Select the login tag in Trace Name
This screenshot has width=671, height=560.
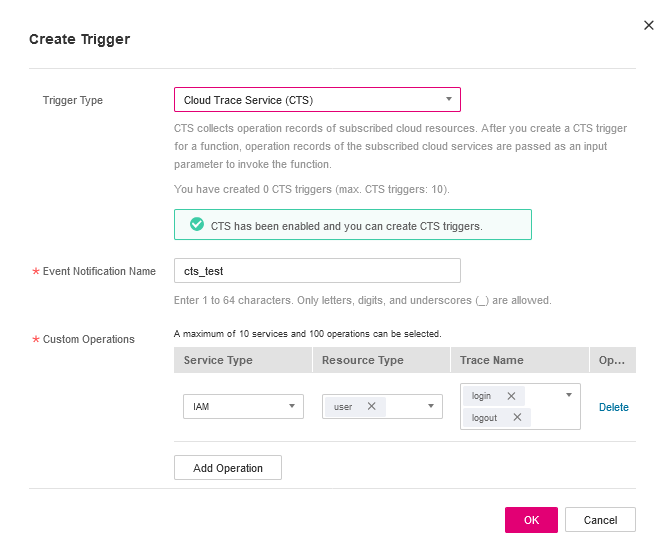tap(482, 396)
